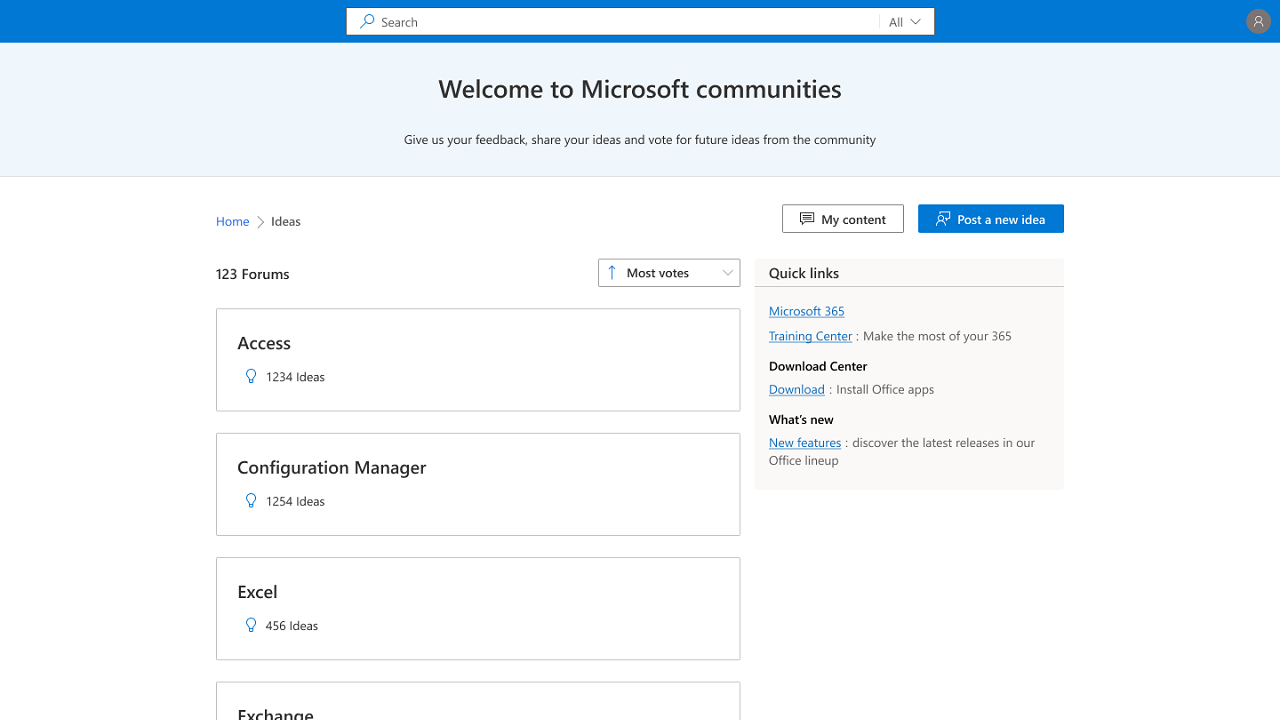Open the New features link
This screenshot has height=720, width=1280.
805,442
